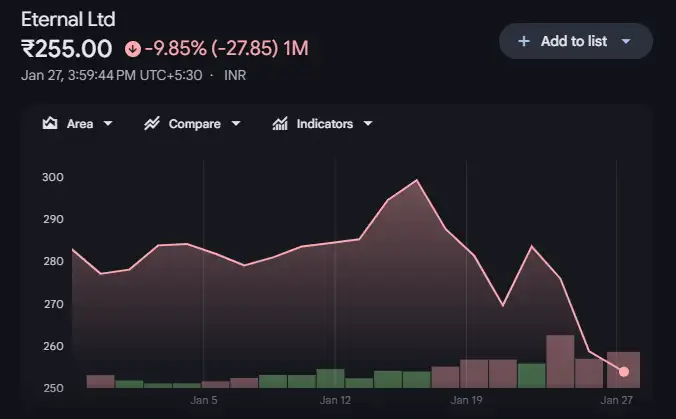676x419 pixels.
Task: Select the Area label
Action: (x=80, y=124)
